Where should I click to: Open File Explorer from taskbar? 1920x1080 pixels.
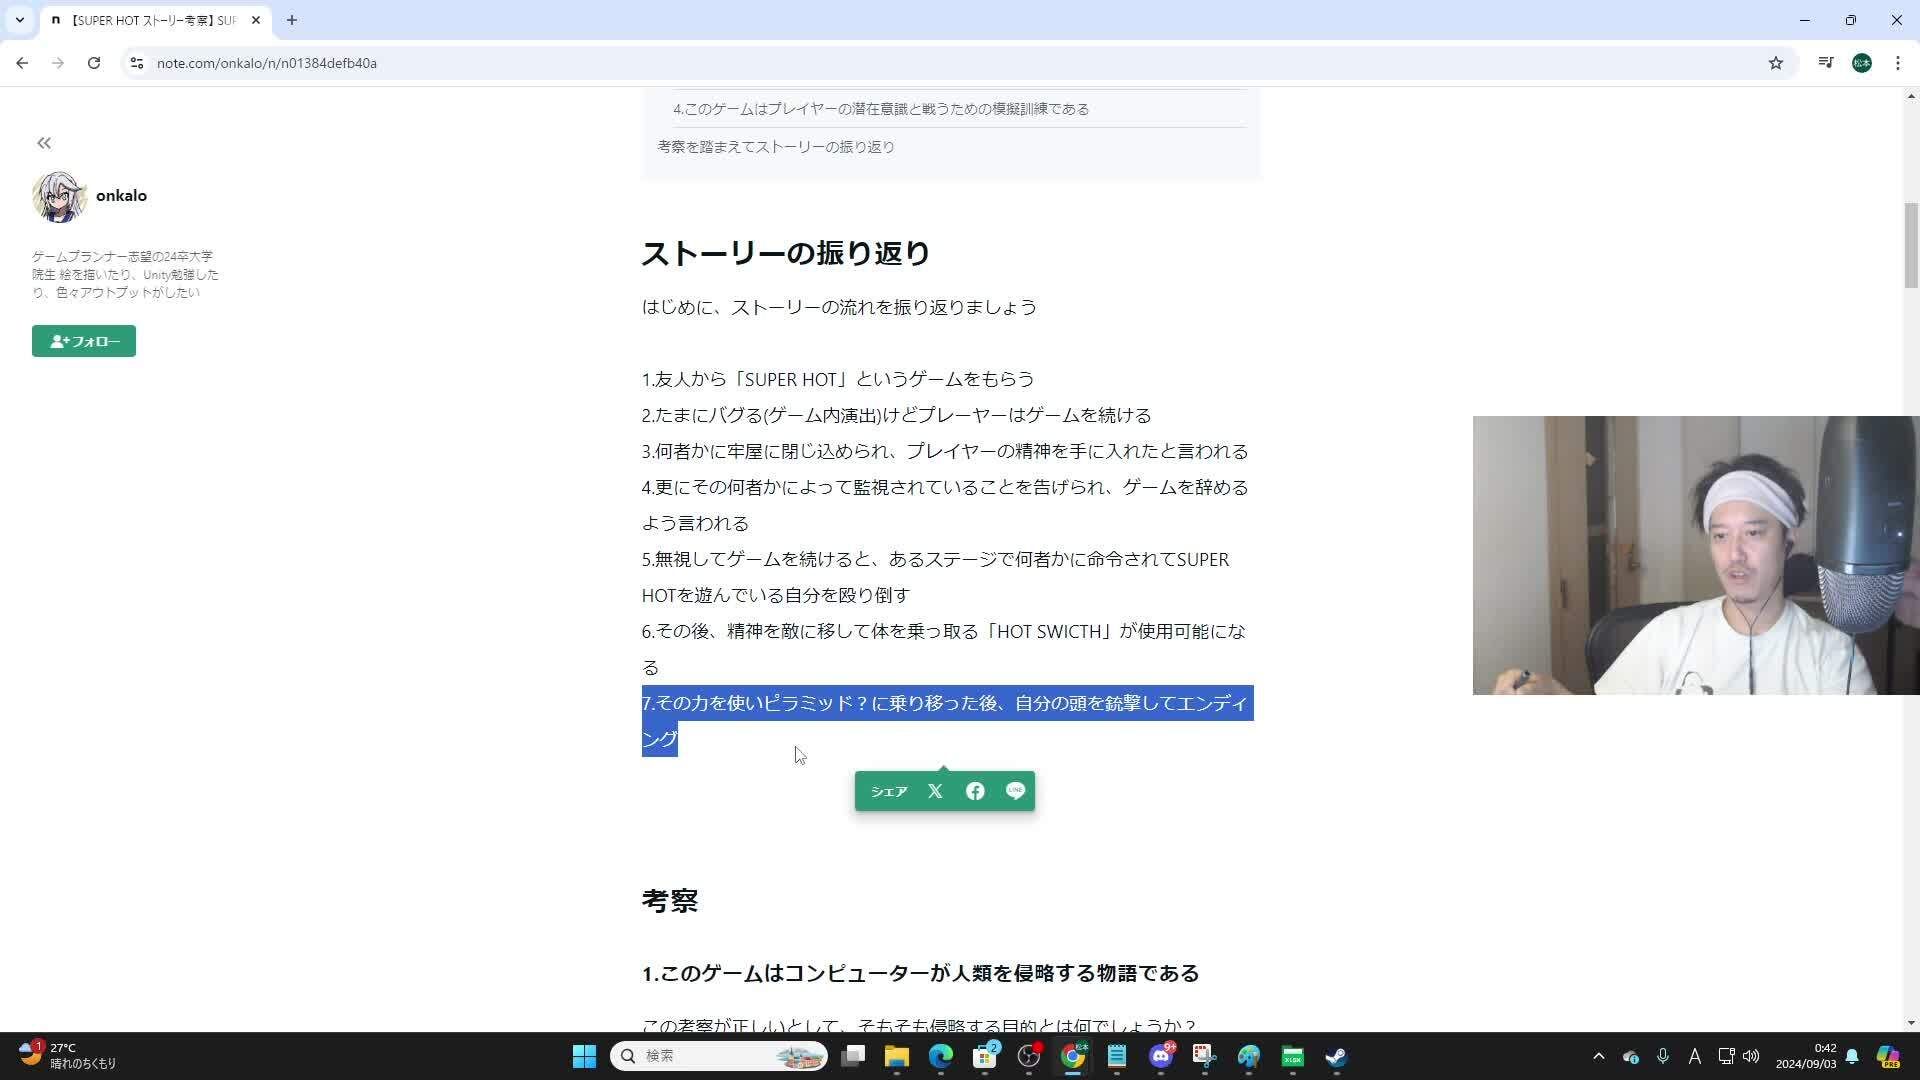coord(897,1056)
